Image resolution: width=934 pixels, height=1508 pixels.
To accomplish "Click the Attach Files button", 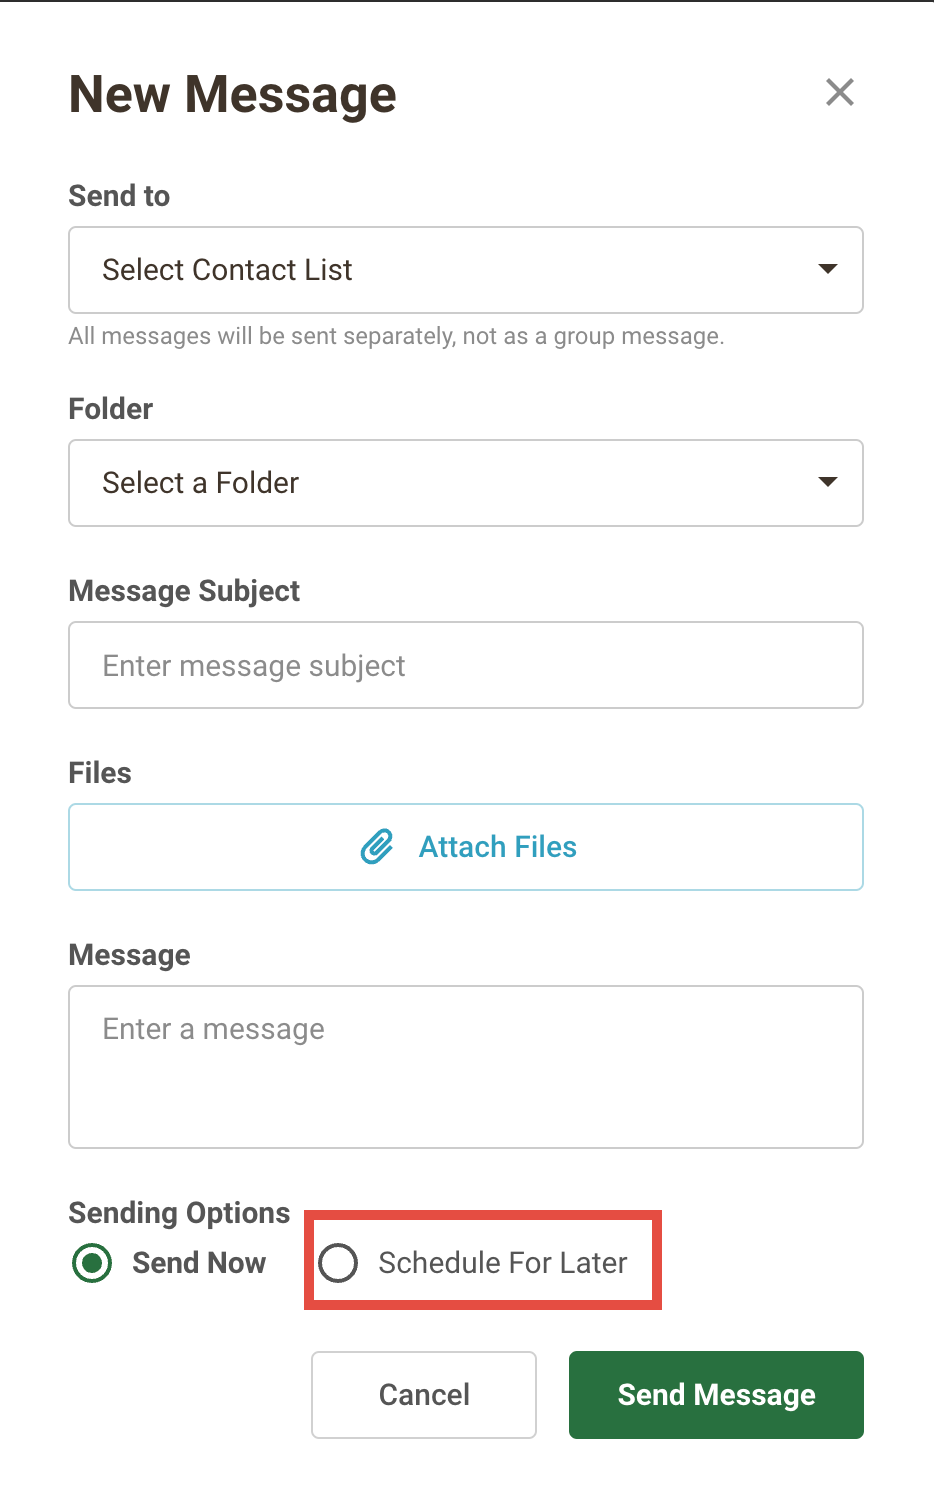I will click(x=466, y=847).
